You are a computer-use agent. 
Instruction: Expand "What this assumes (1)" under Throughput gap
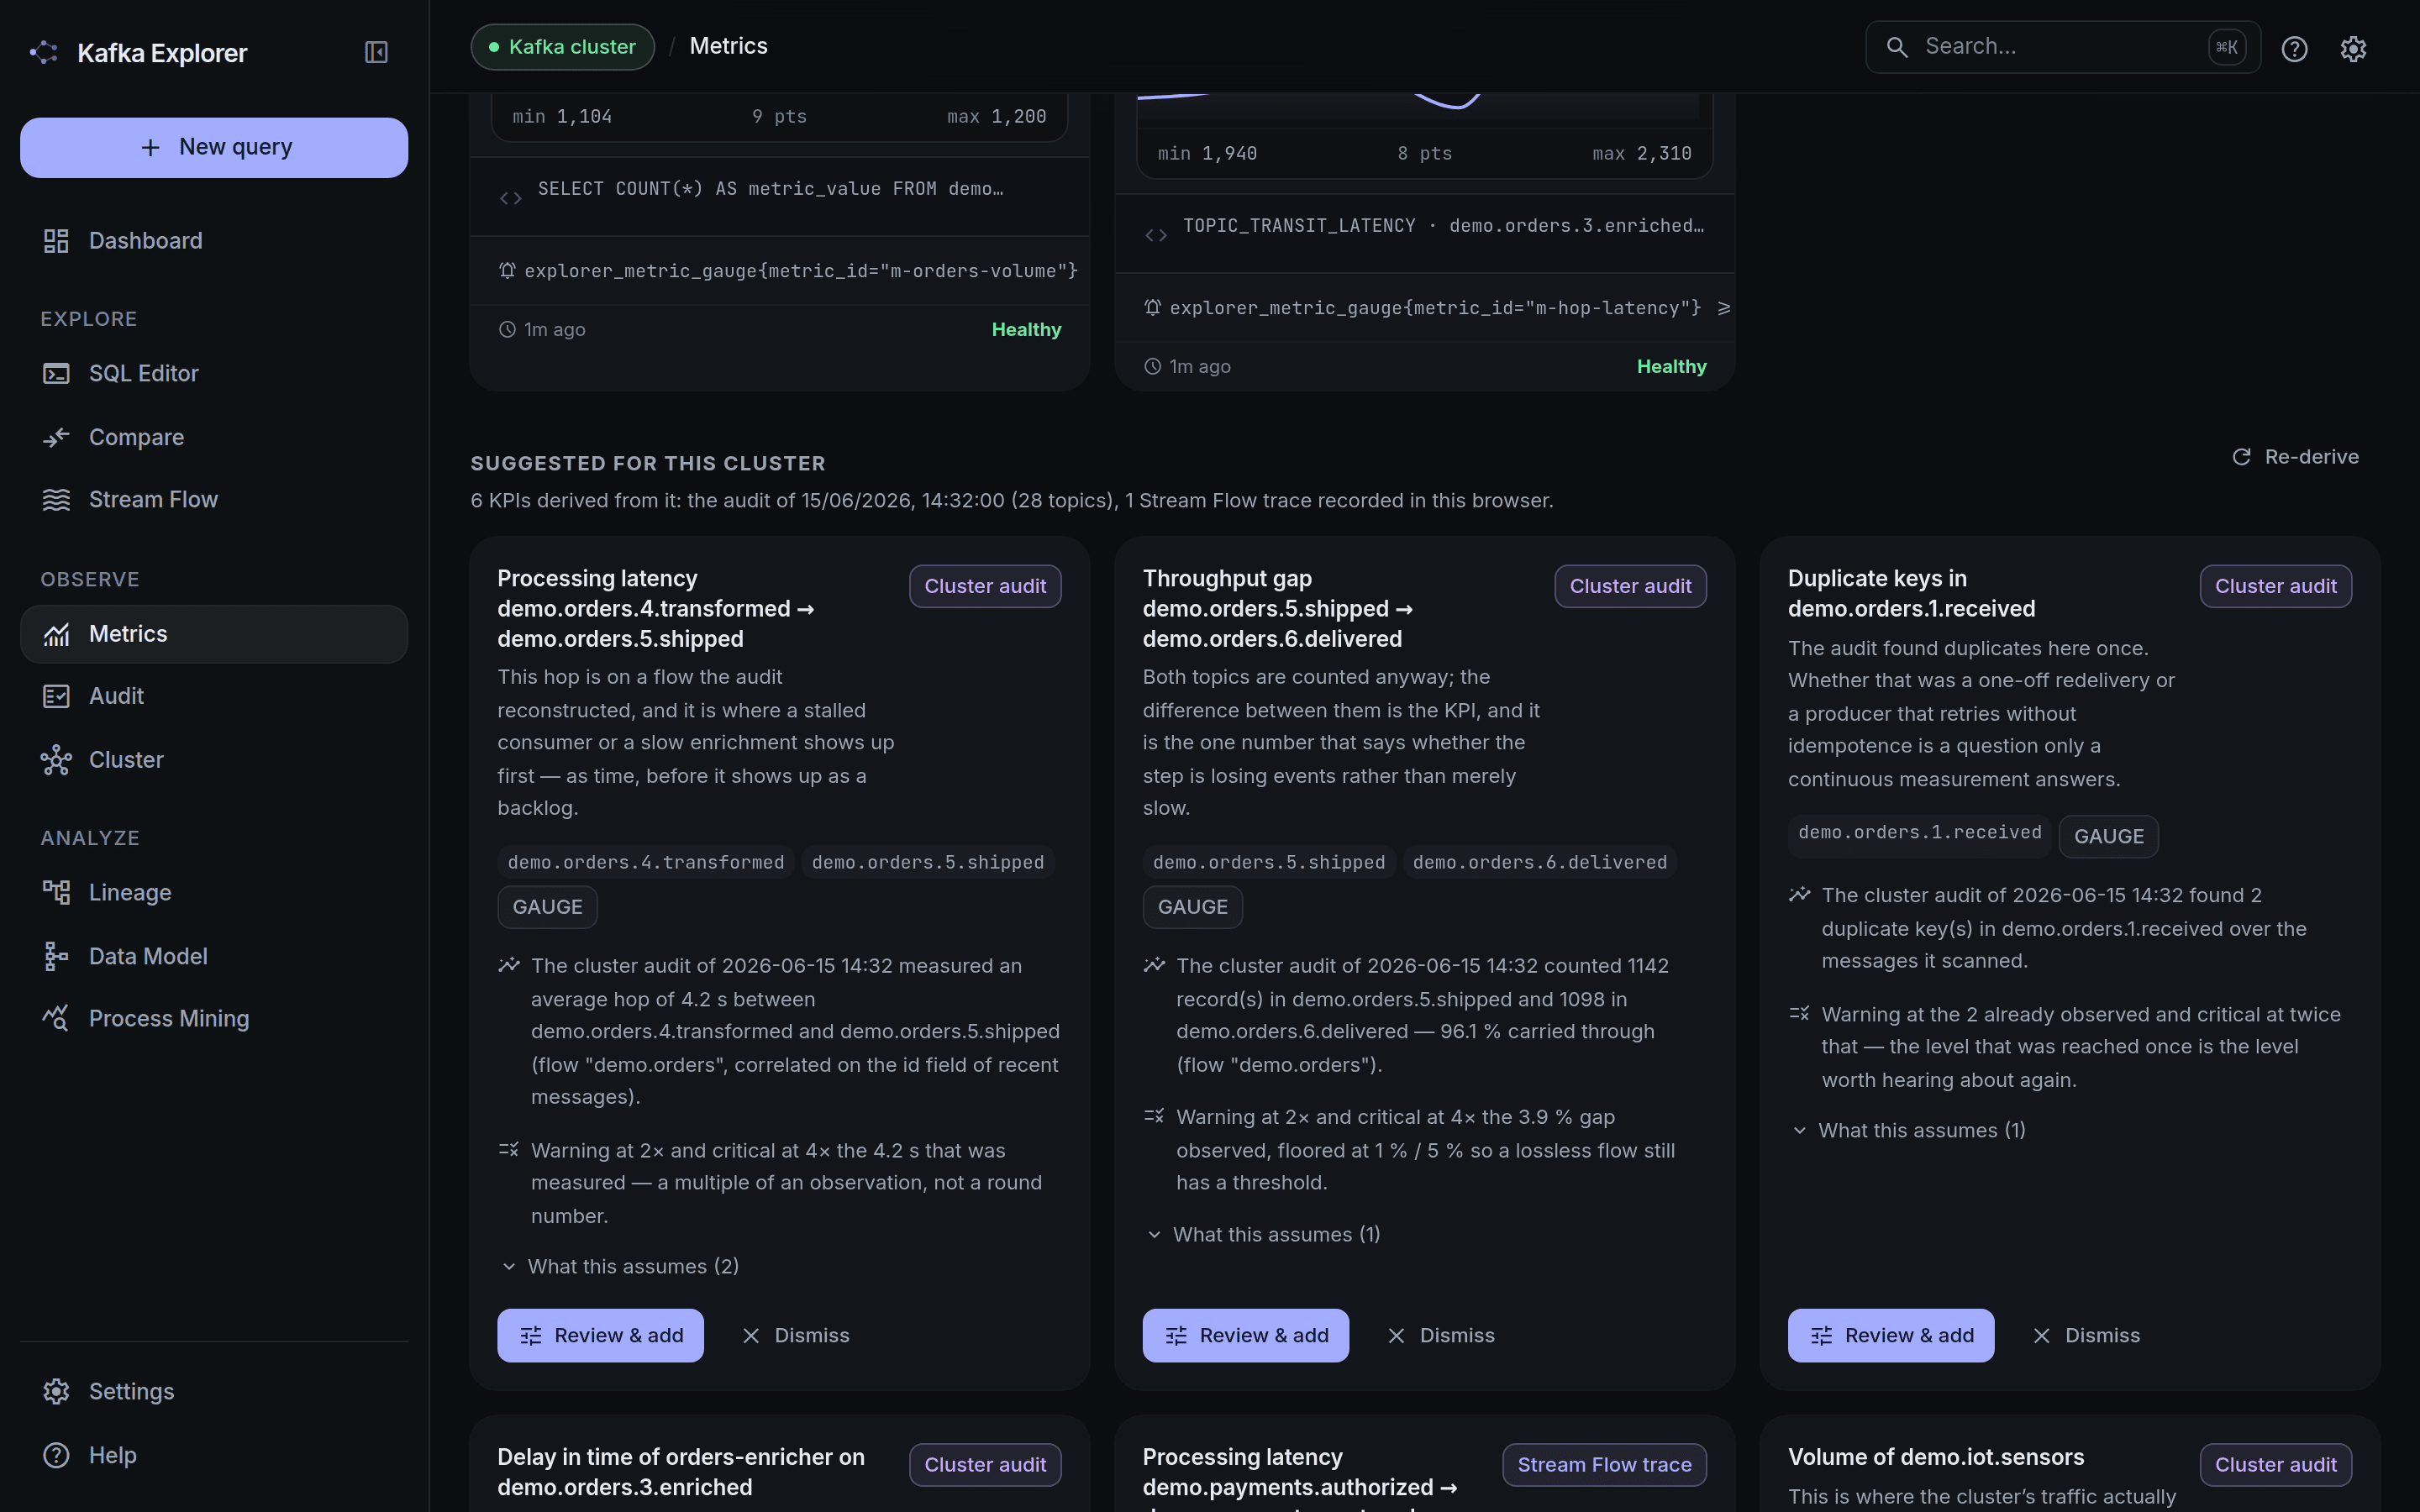[x=1262, y=1235]
